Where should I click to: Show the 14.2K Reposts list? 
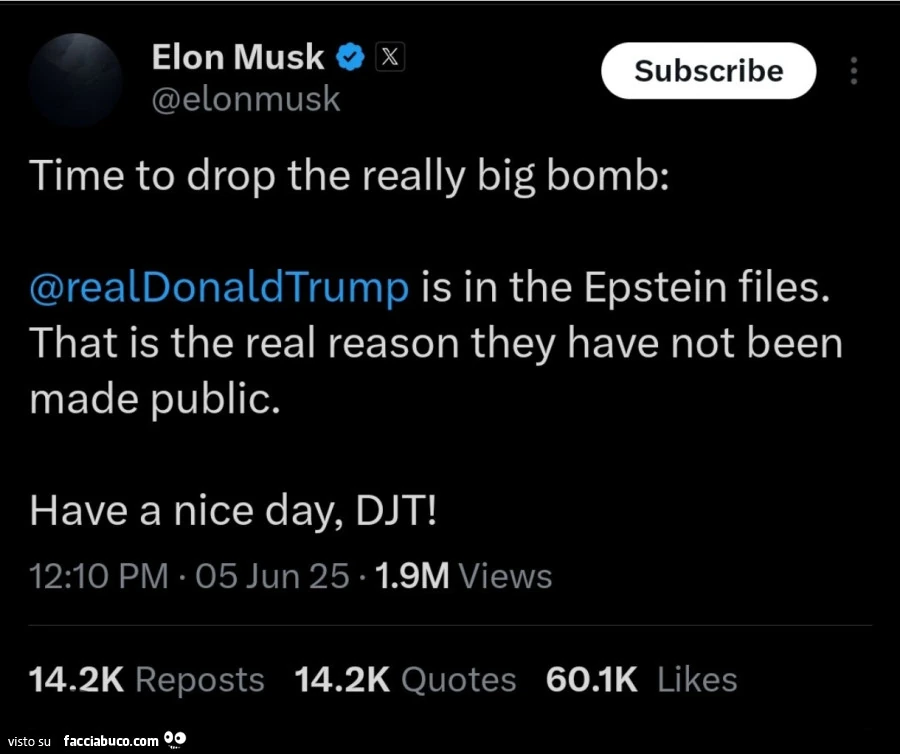pos(146,680)
